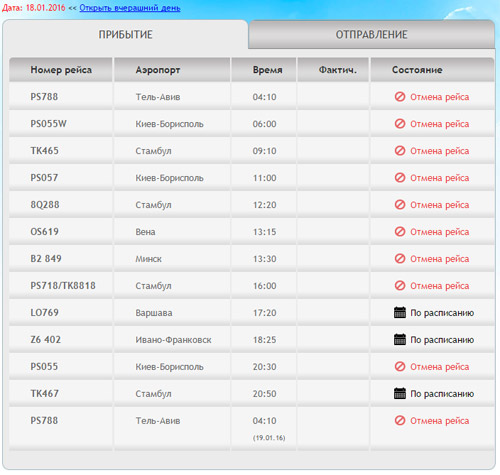This screenshot has width=500, height=475.
Task: Click flight number PS057
Action: tap(44, 178)
